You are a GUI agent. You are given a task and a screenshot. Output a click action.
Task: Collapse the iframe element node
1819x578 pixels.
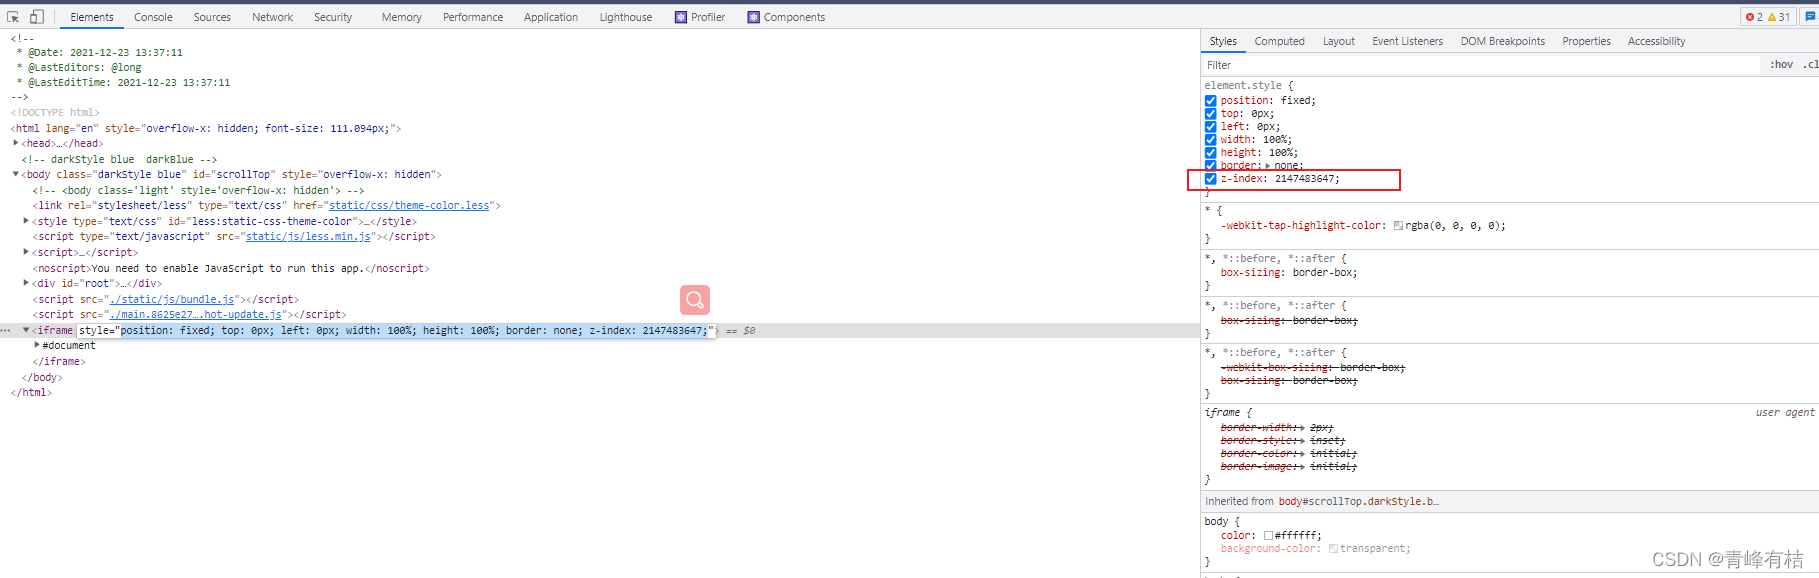click(x=26, y=330)
